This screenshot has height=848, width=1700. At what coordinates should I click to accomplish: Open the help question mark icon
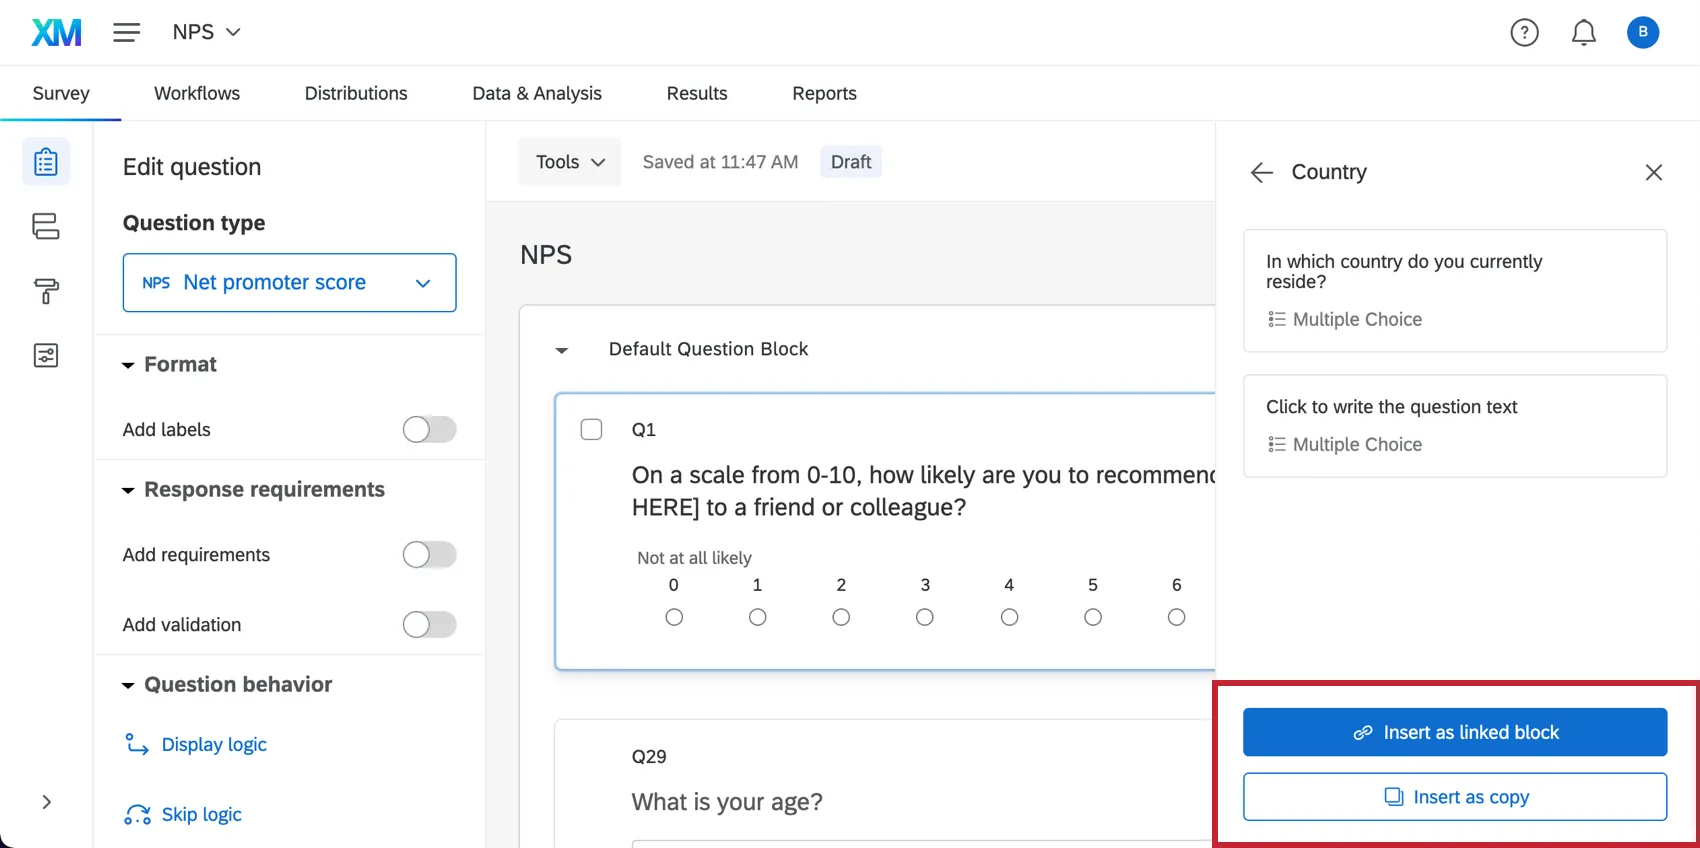tap(1524, 33)
